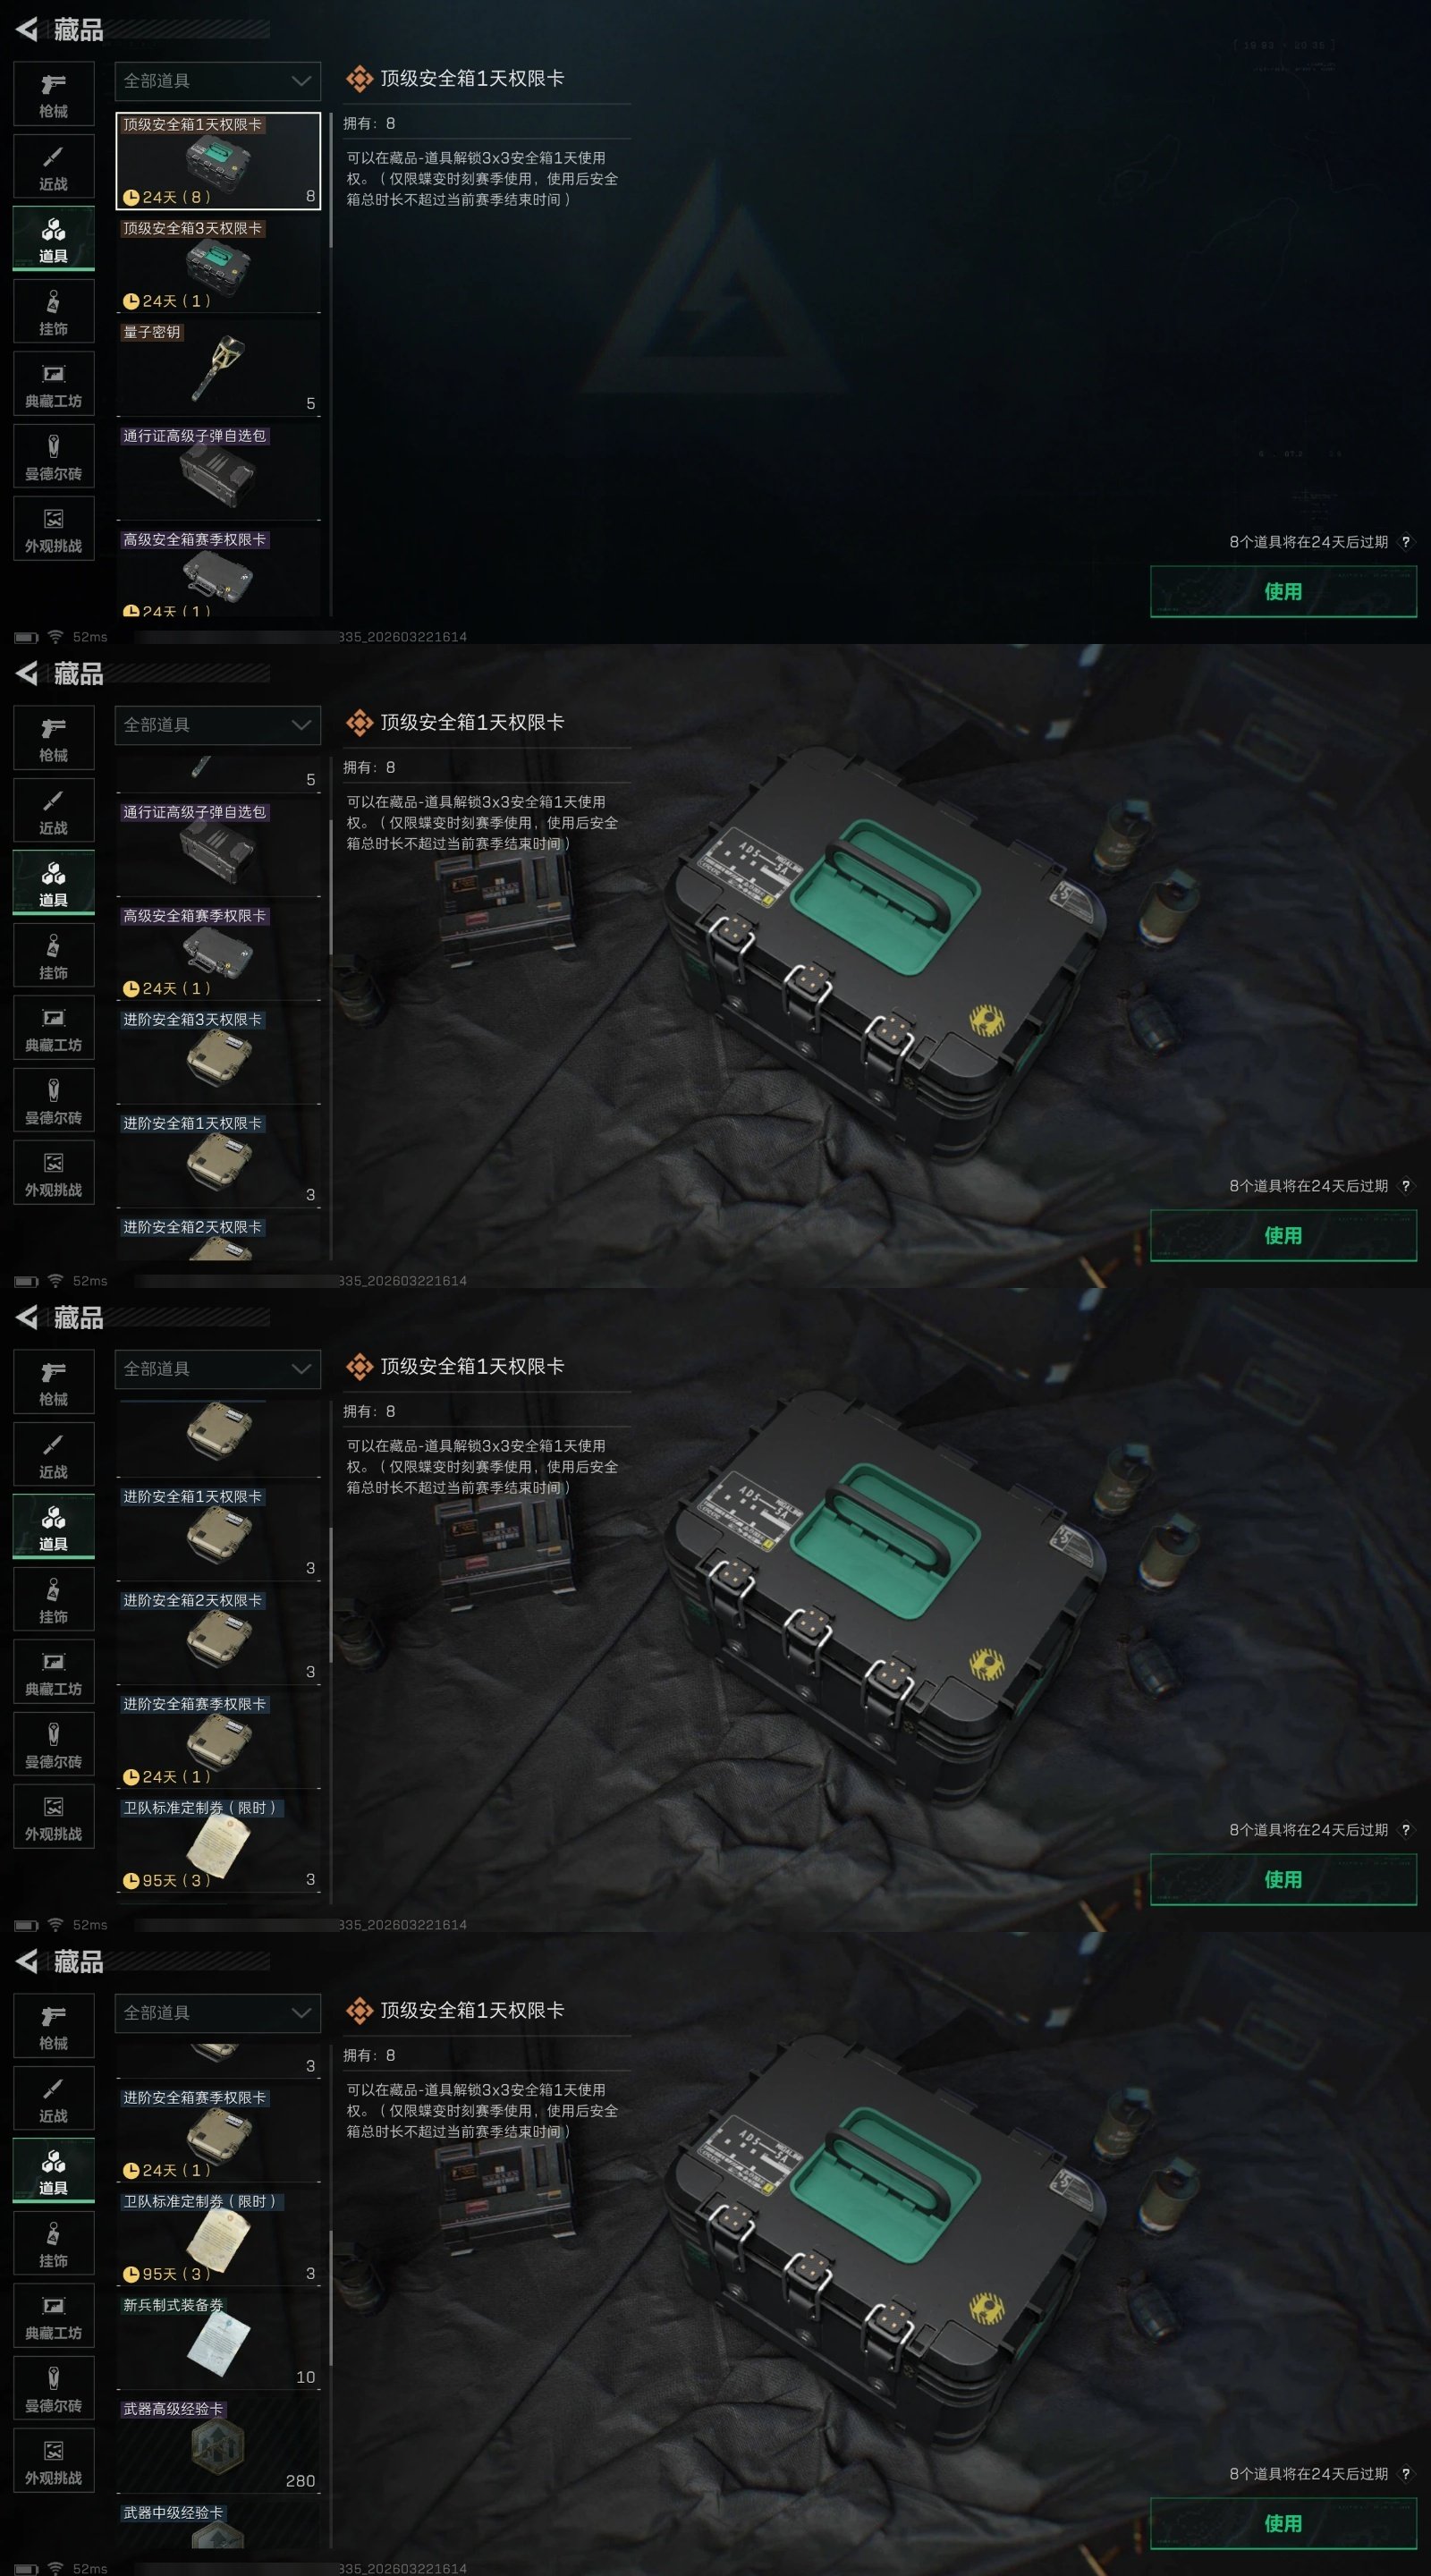Open 枪械 tab beside the 量子密钥 list

(54, 94)
